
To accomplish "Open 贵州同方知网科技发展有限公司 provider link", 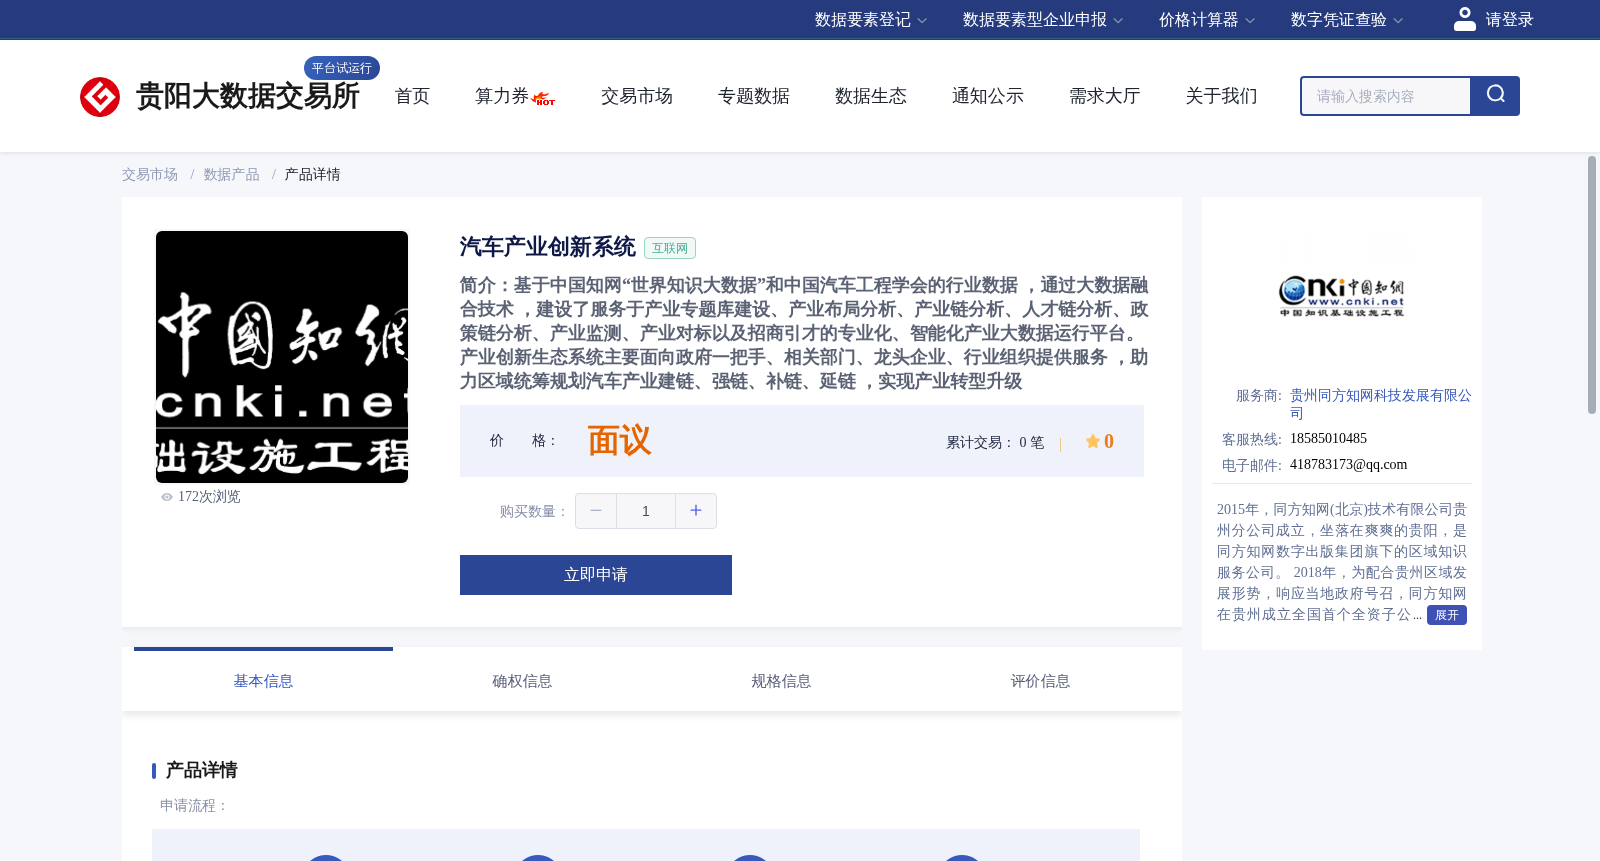I will [1380, 404].
